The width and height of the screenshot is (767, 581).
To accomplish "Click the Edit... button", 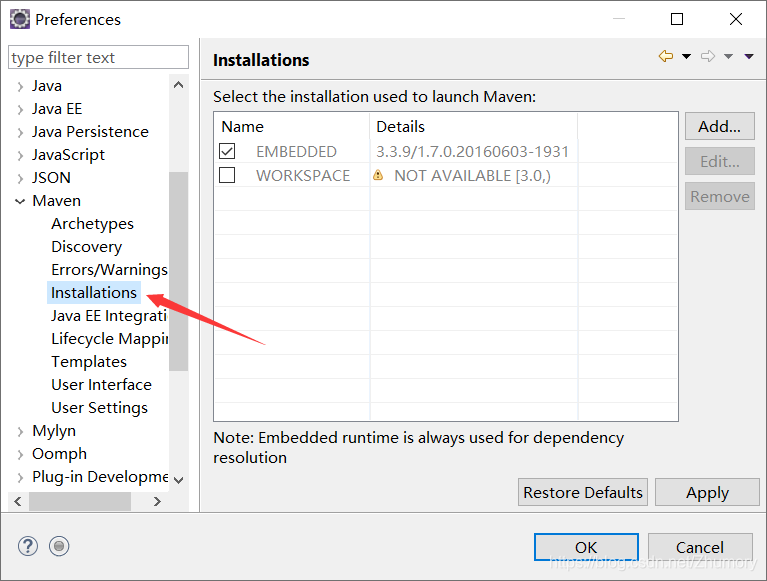I will pyautogui.click(x=720, y=161).
